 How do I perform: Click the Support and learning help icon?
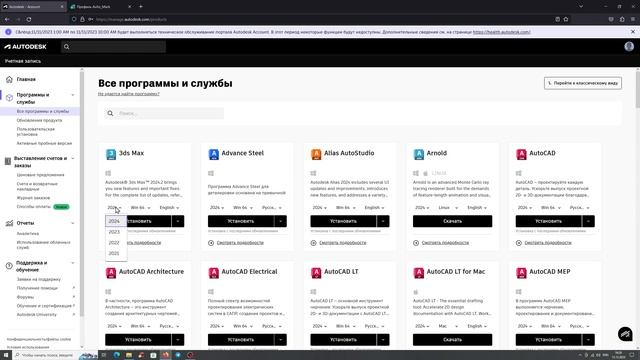click(9, 266)
